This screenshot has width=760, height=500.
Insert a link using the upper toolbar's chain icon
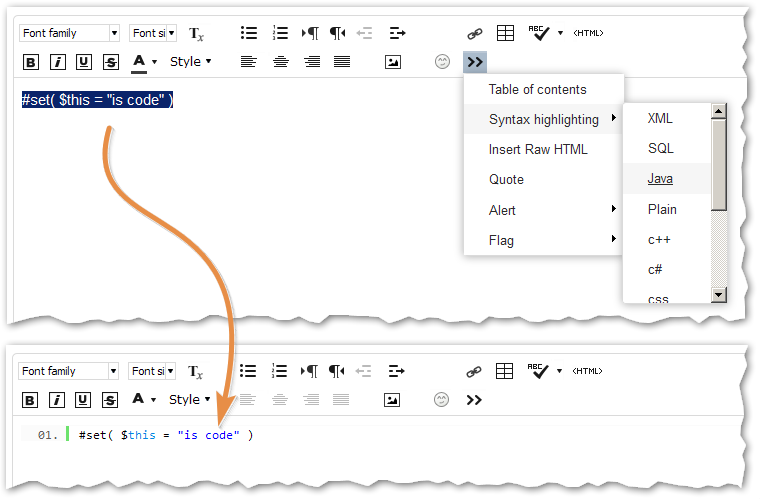tap(475, 33)
